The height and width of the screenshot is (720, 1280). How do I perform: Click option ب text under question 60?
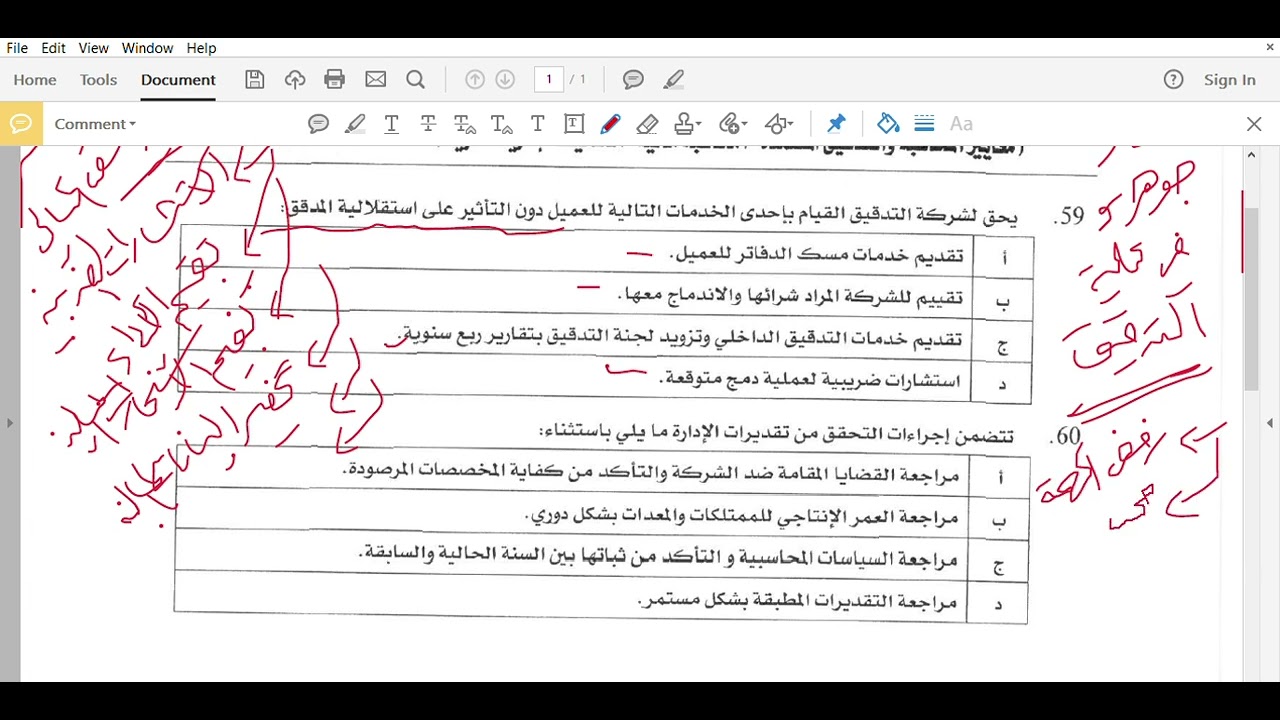tap(742, 516)
